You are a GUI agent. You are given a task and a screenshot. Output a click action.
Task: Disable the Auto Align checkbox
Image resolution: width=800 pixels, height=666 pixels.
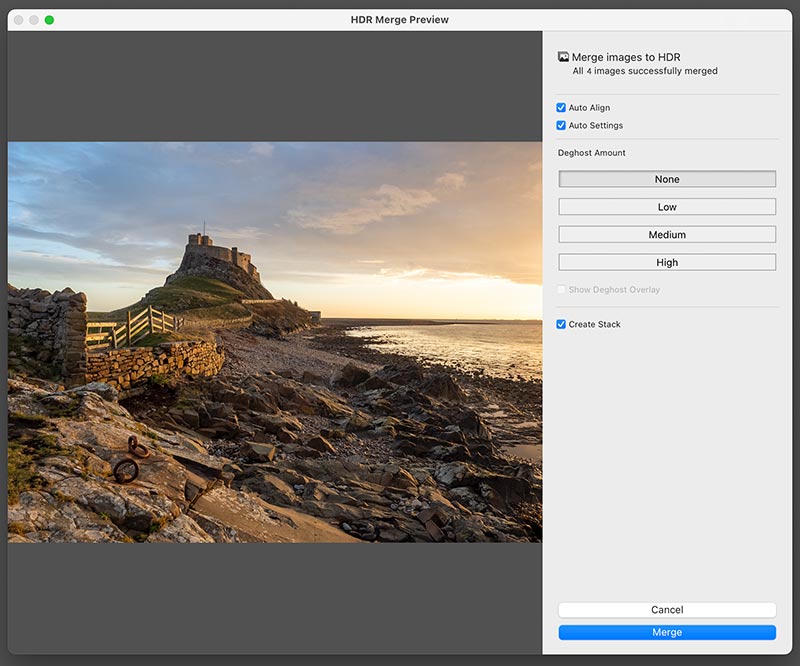(x=561, y=108)
